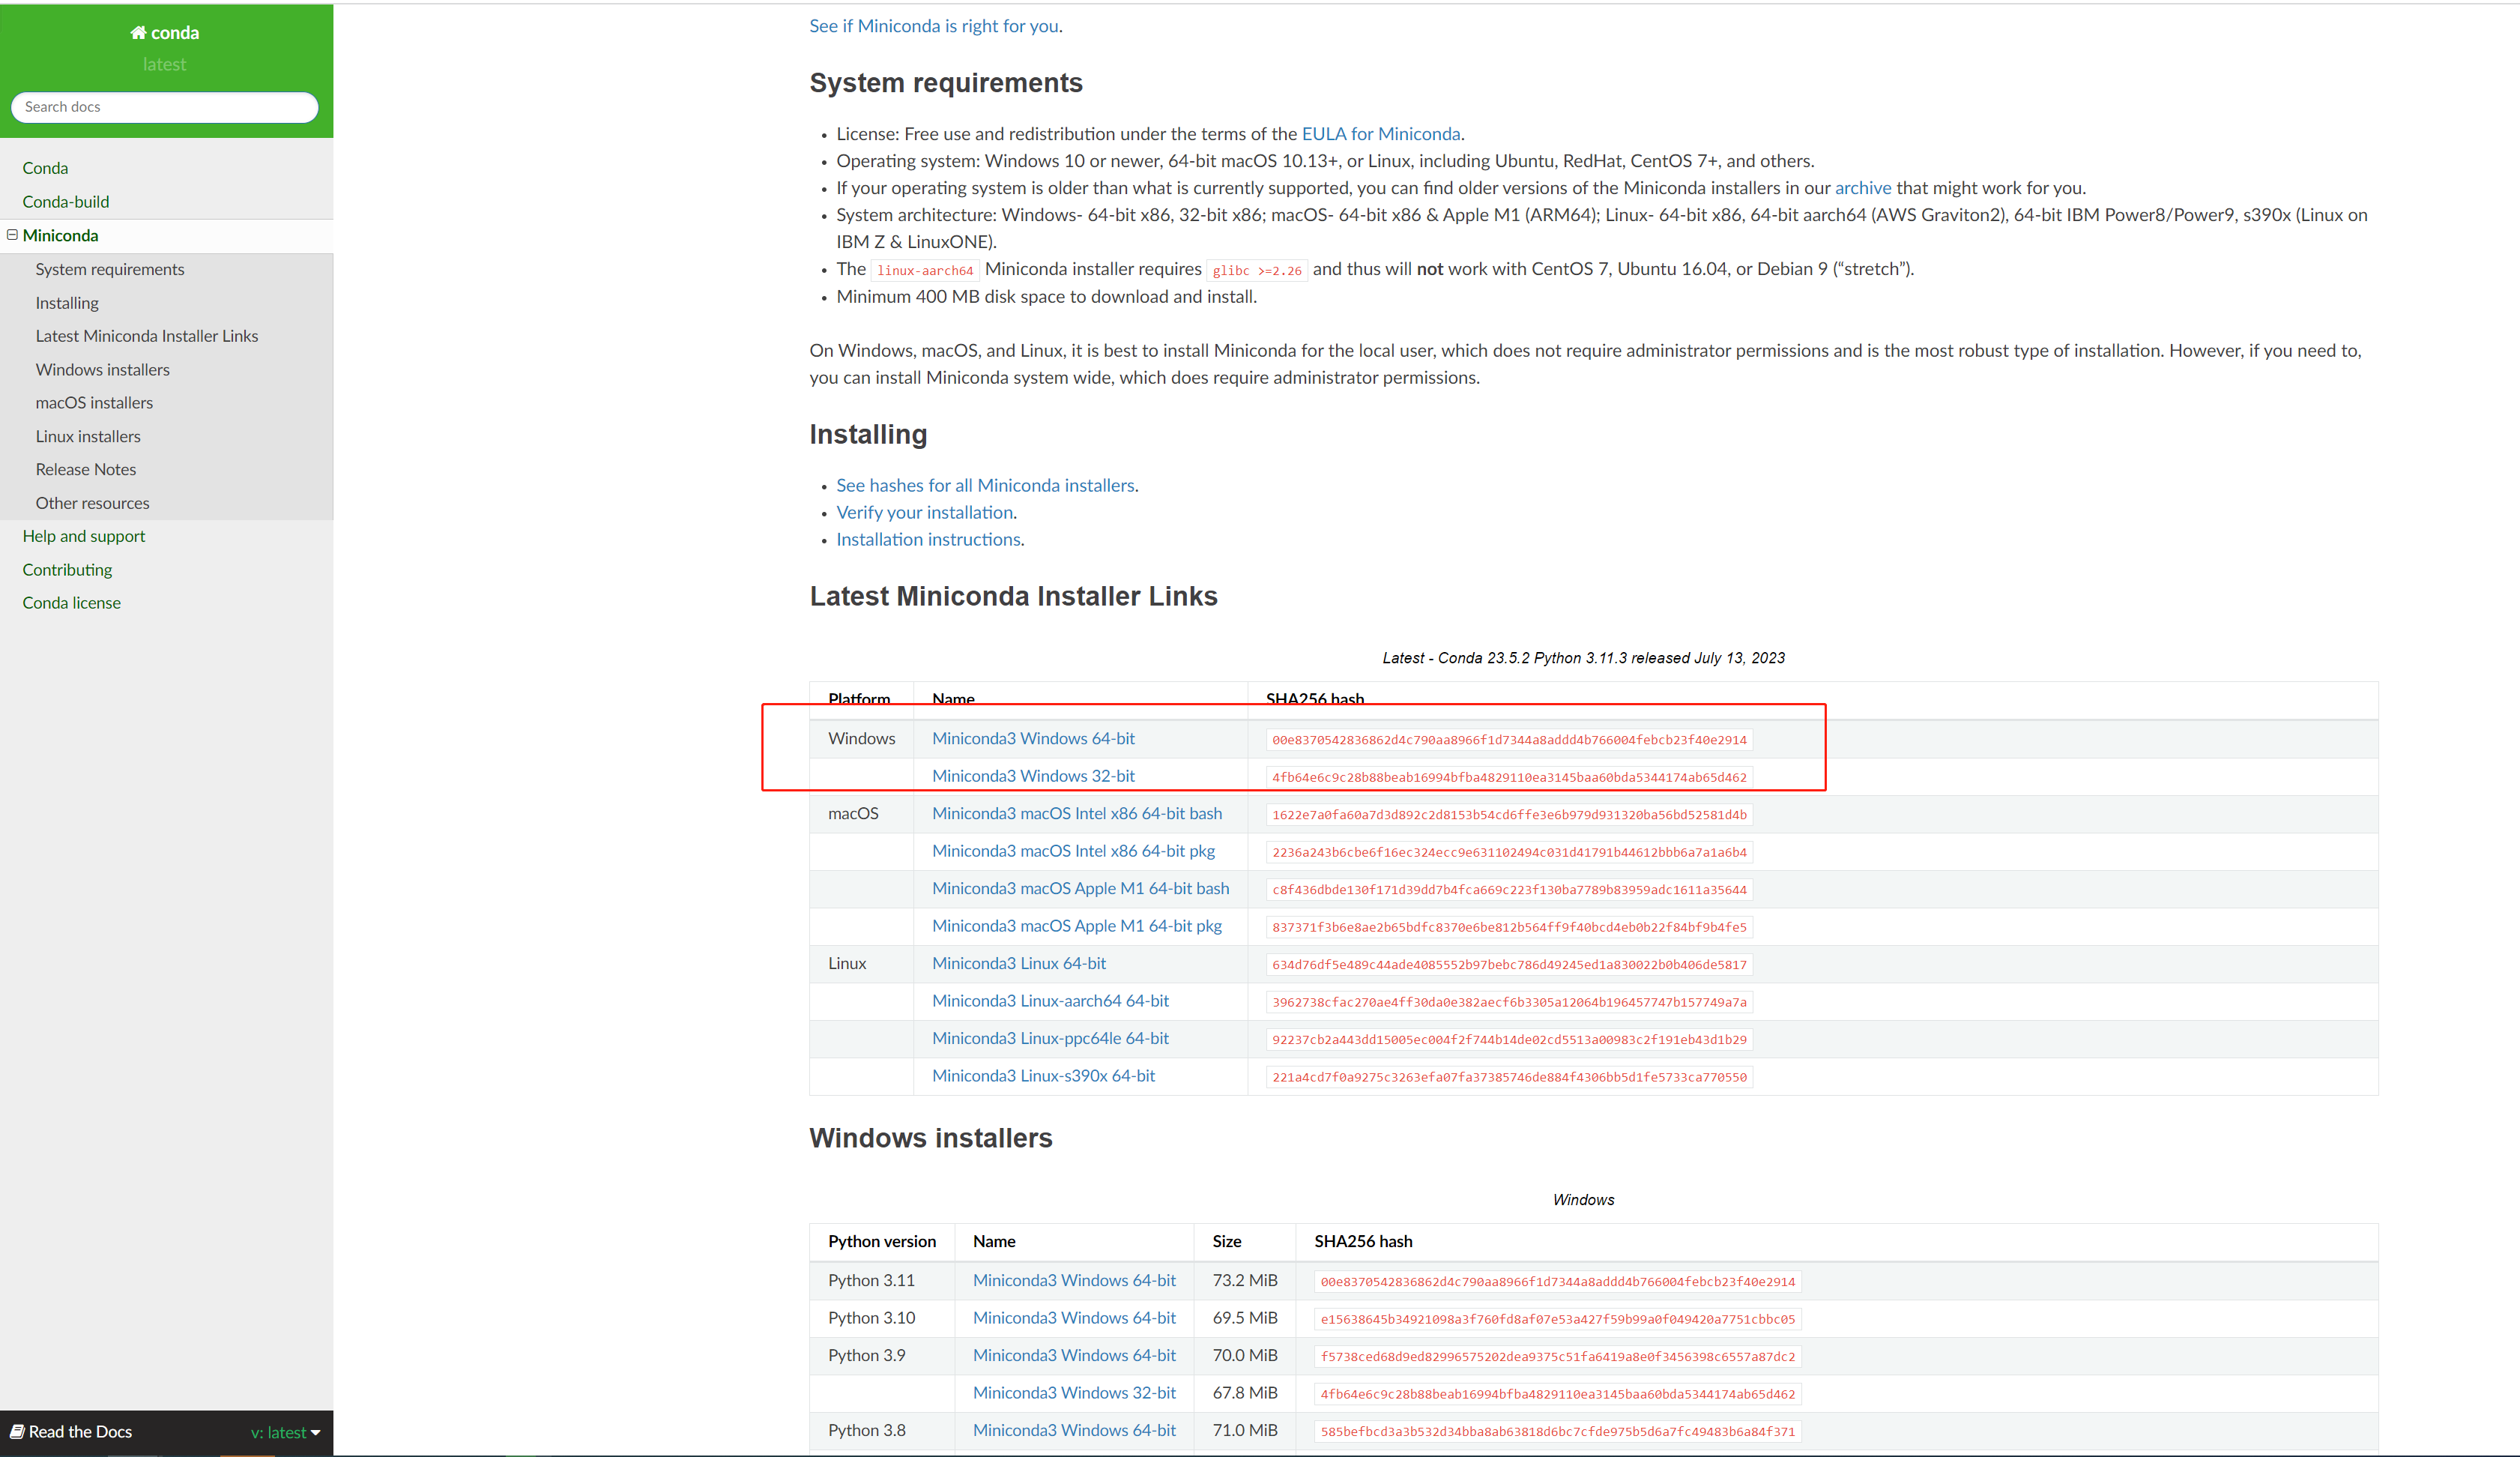The width and height of the screenshot is (2520, 1457).
Task: Collapse the Miniconda section in the sidebar
Action: tap(12, 235)
